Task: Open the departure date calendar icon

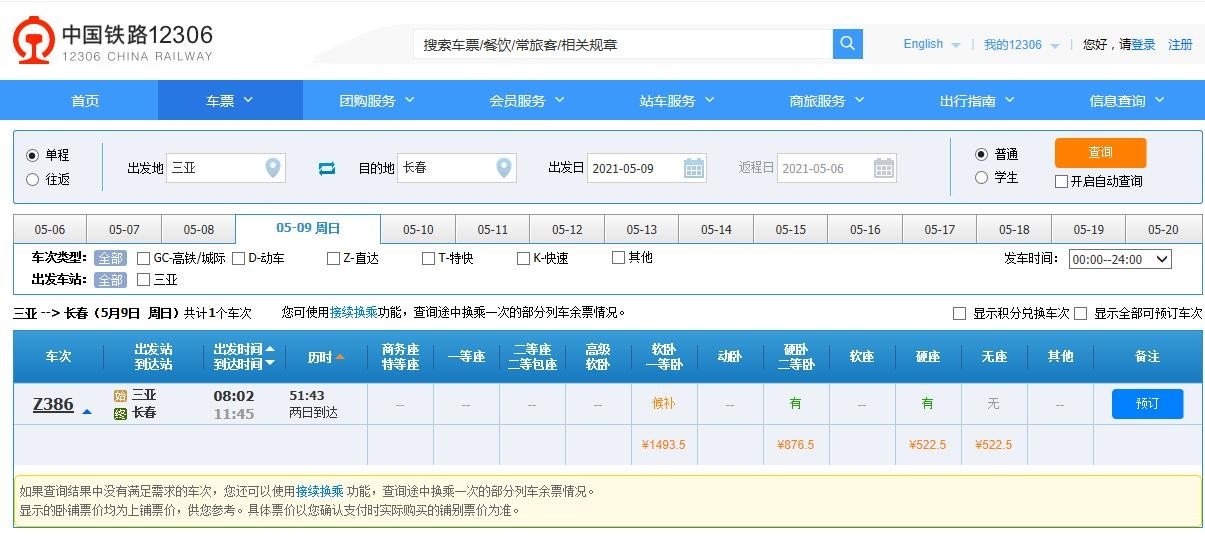Action: click(694, 168)
